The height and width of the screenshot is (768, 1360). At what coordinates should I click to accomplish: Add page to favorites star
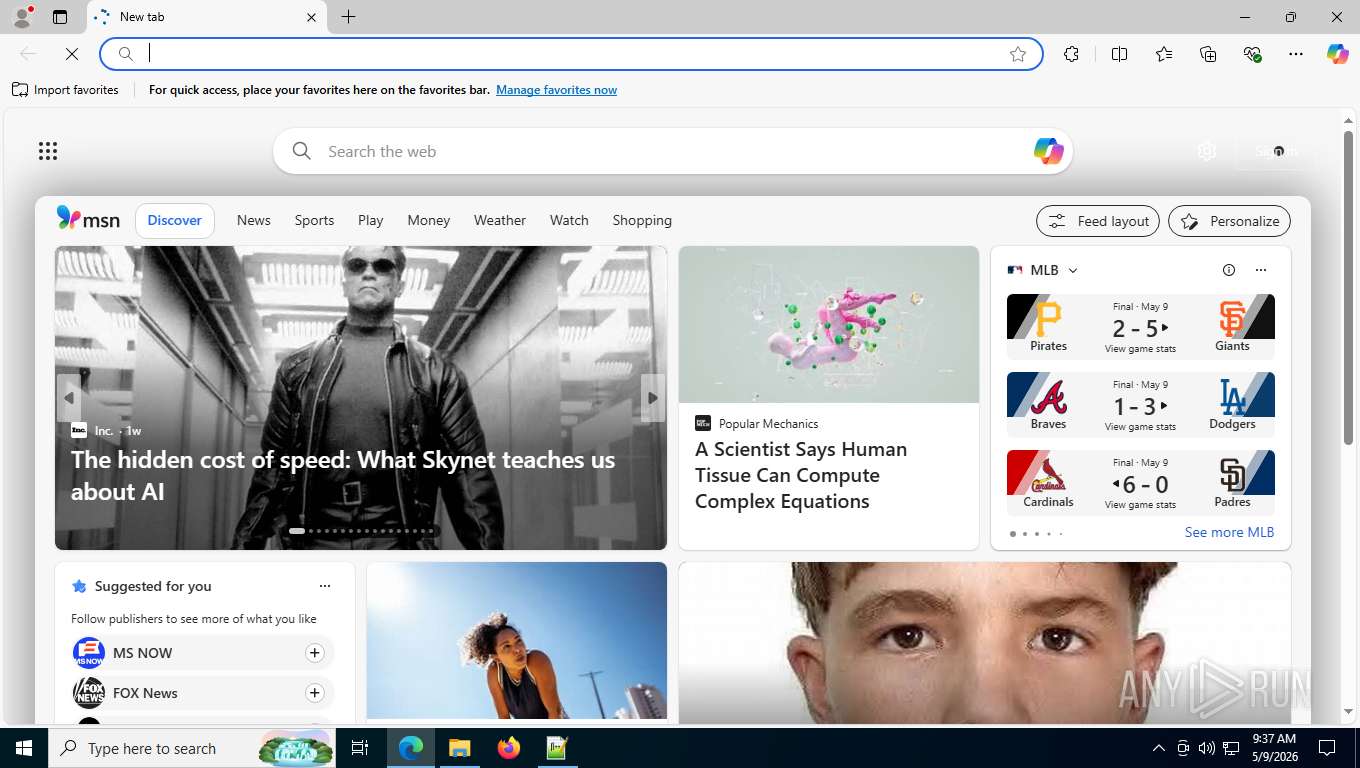point(1018,54)
